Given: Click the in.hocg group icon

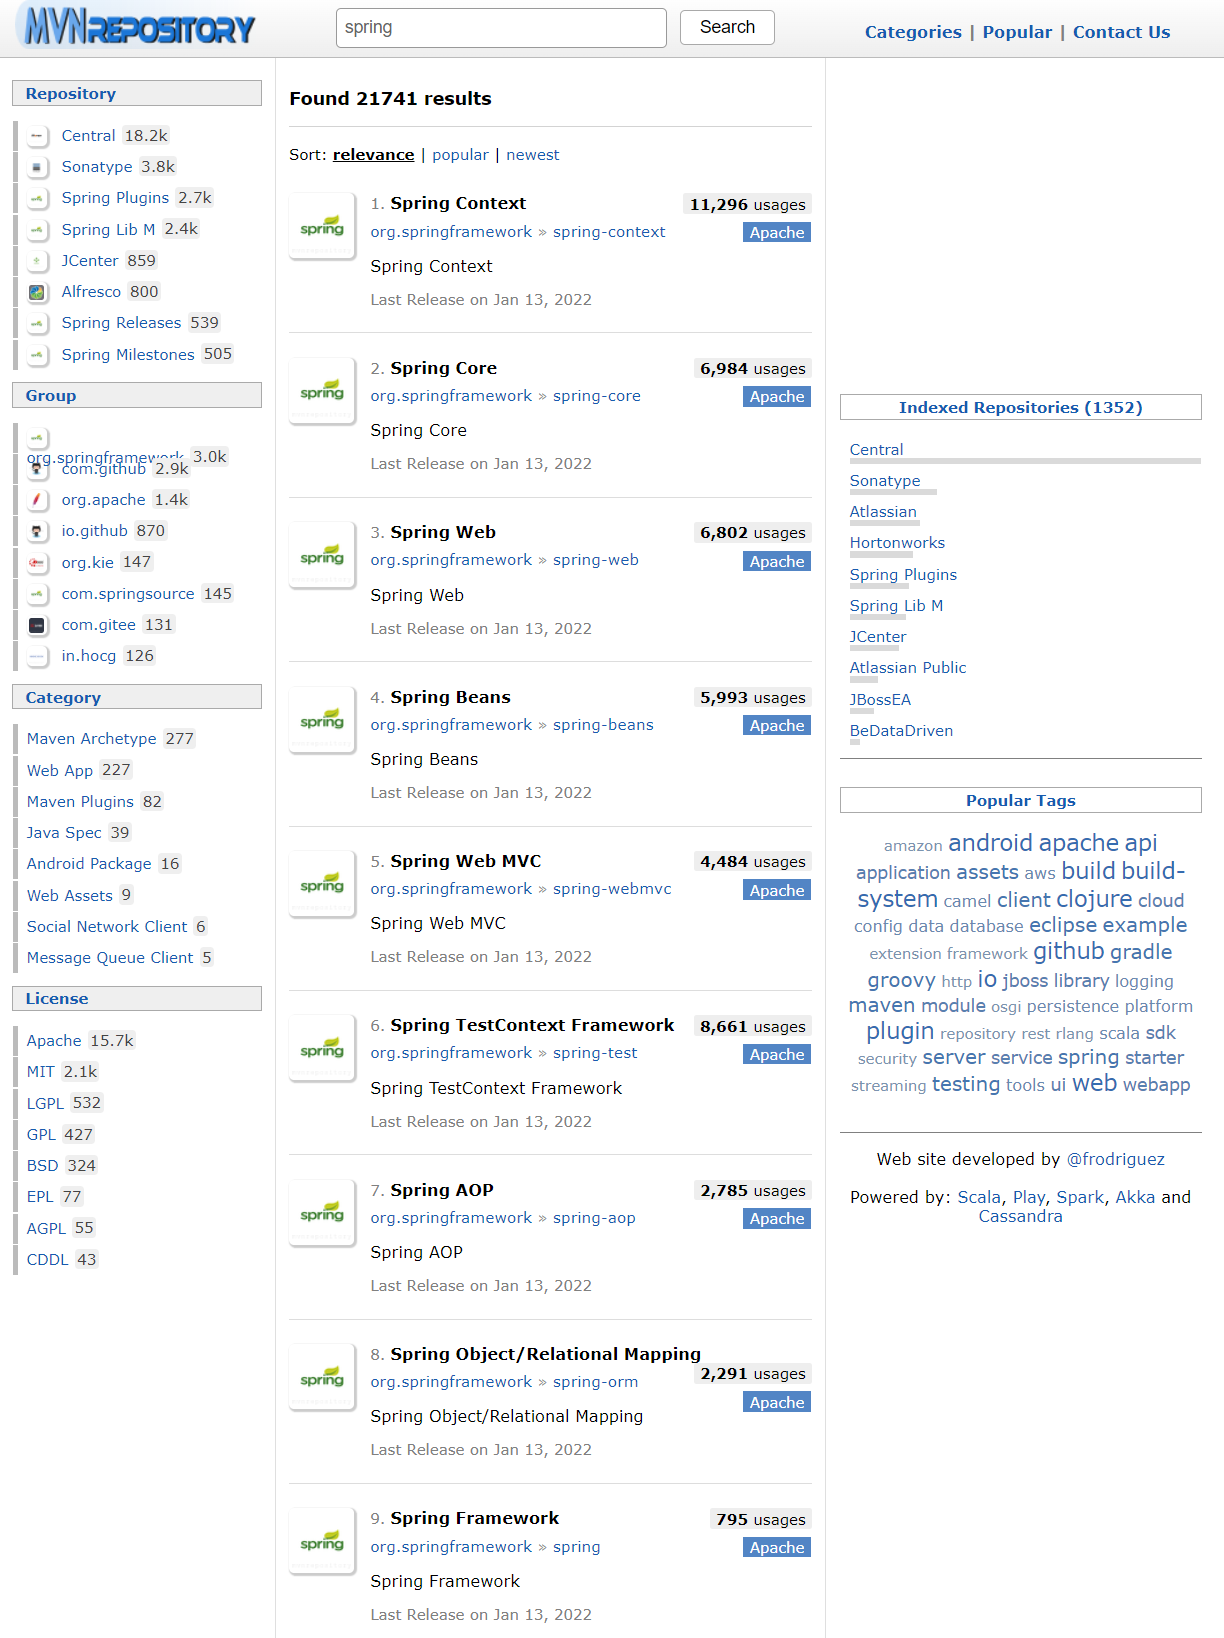Looking at the screenshot, I should coord(37,656).
